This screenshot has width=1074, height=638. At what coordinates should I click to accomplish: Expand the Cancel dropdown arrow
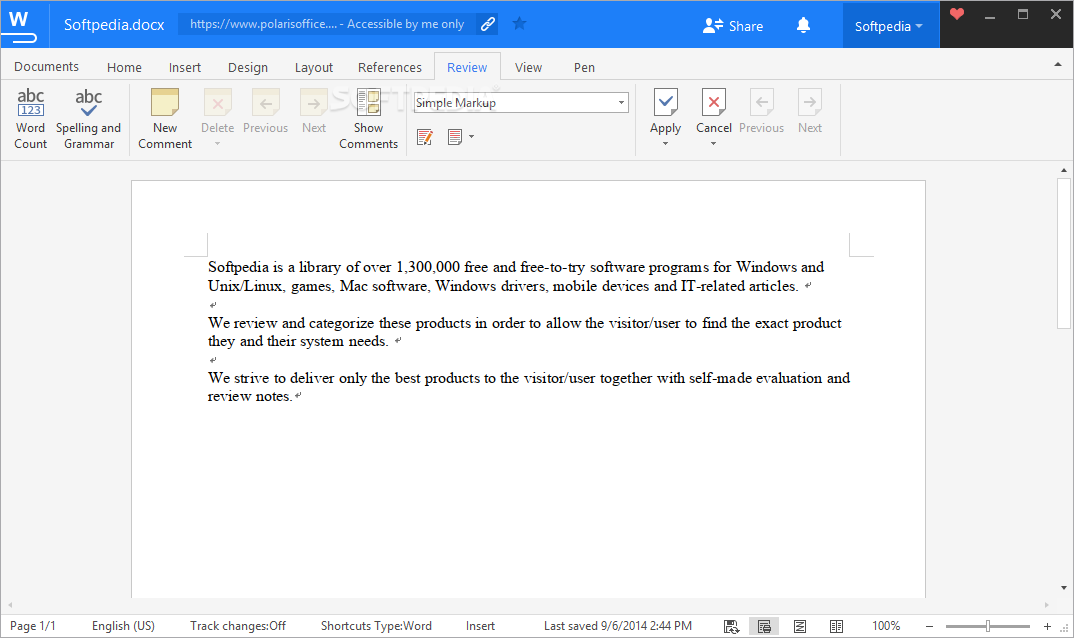[714, 143]
